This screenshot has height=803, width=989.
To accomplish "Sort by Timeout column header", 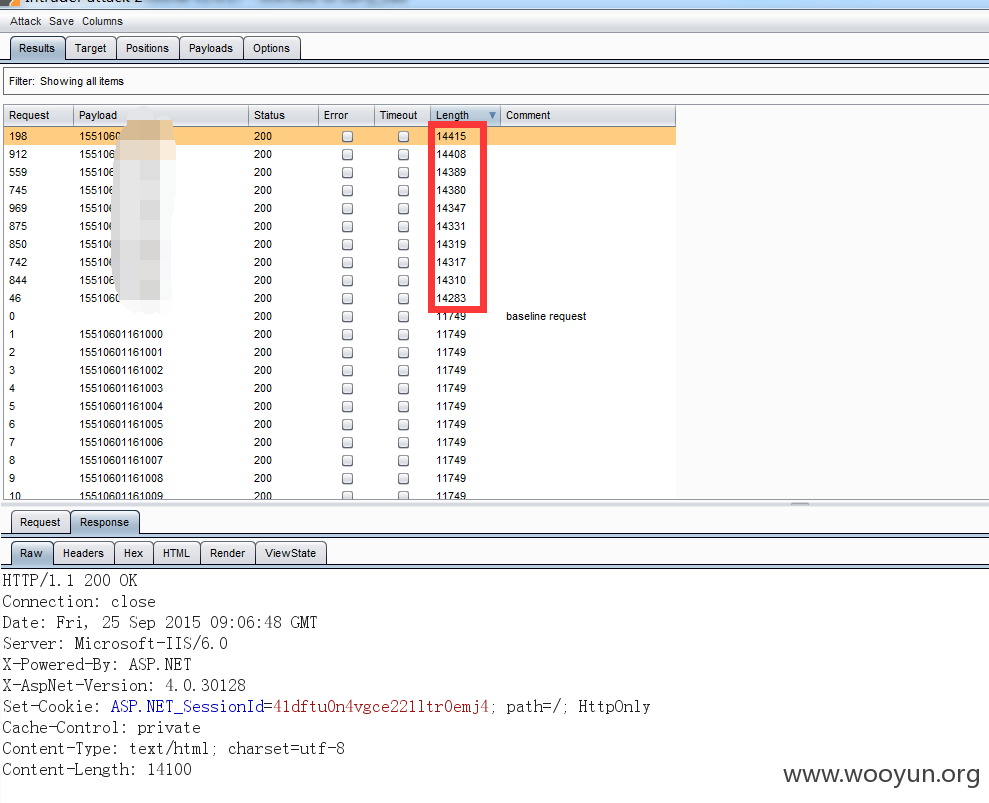I will point(402,115).
